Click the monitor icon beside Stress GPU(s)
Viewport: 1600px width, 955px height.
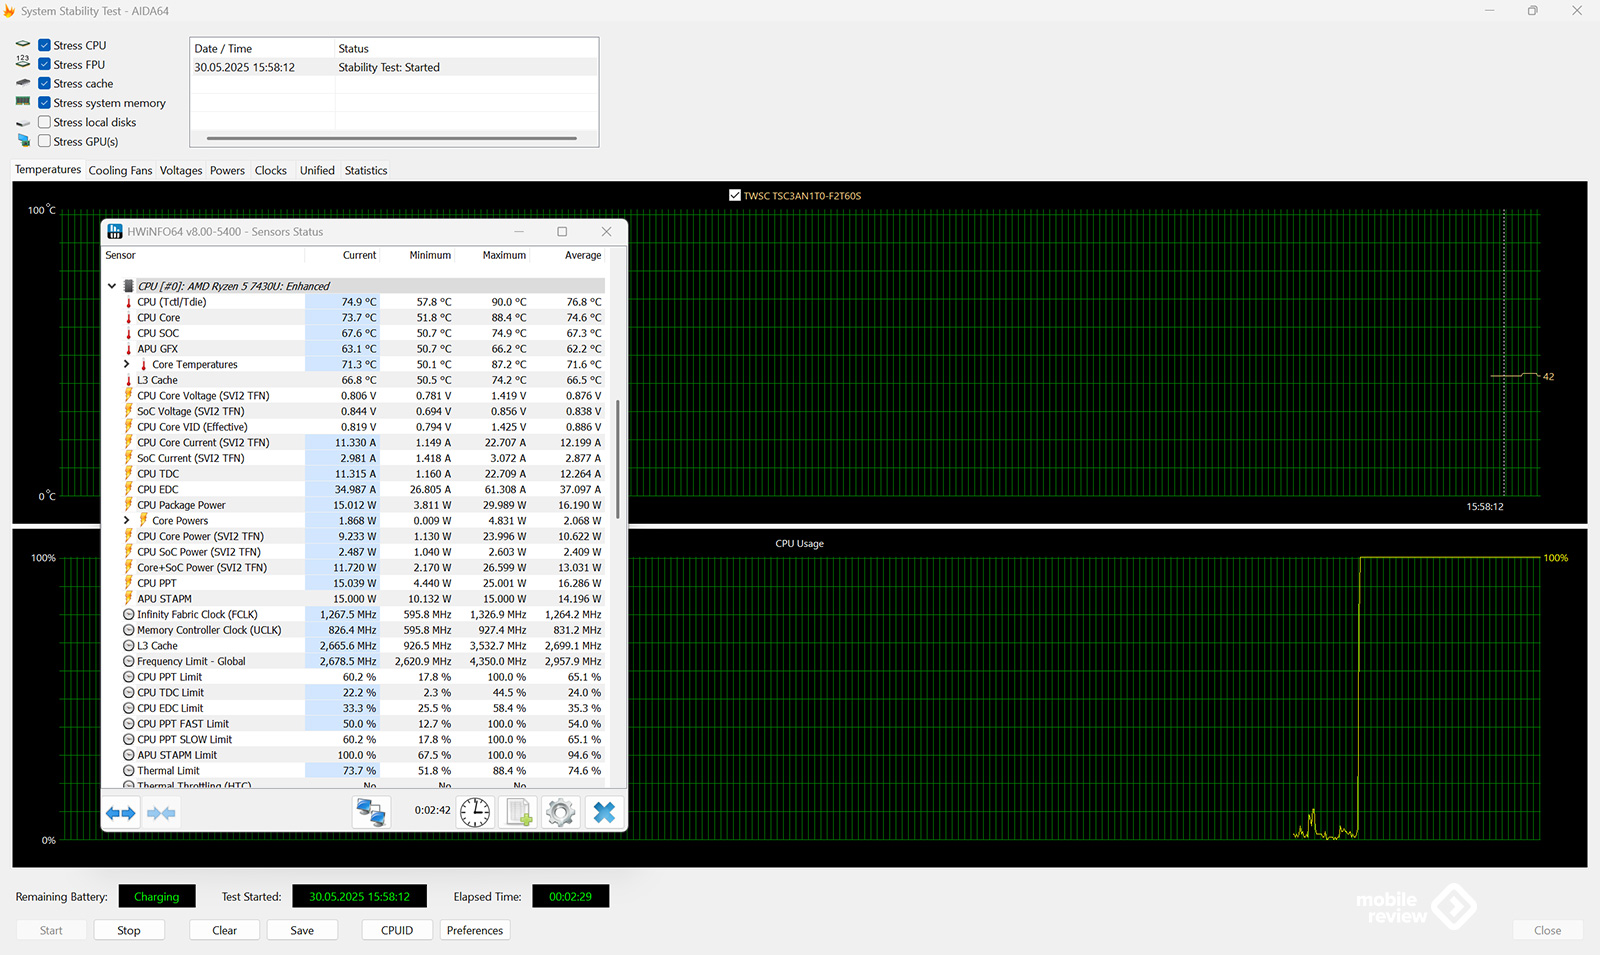[x=24, y=141]
